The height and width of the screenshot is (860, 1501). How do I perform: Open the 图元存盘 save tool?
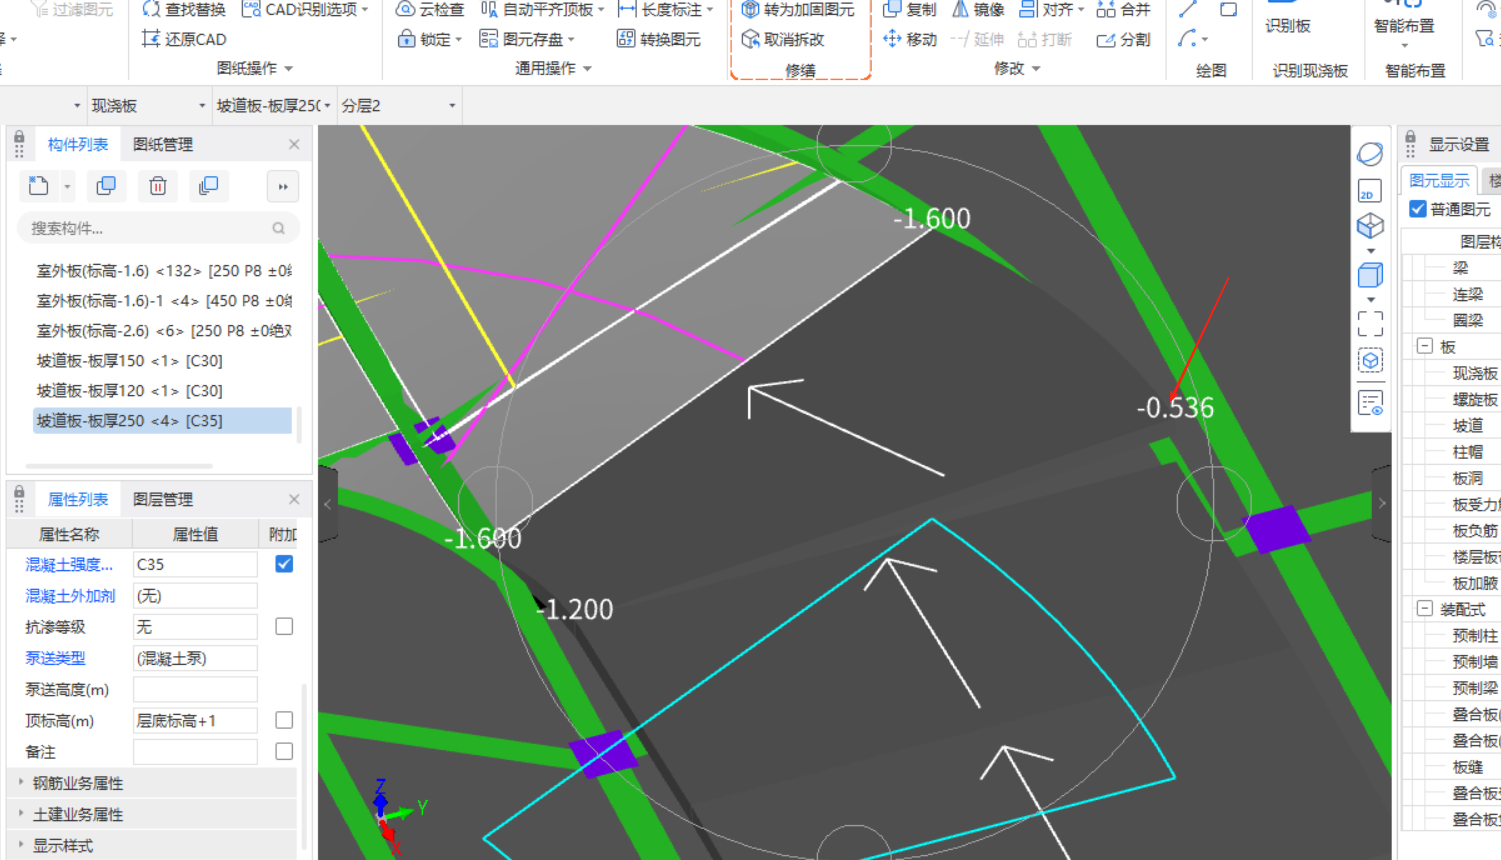pos(526,39)
